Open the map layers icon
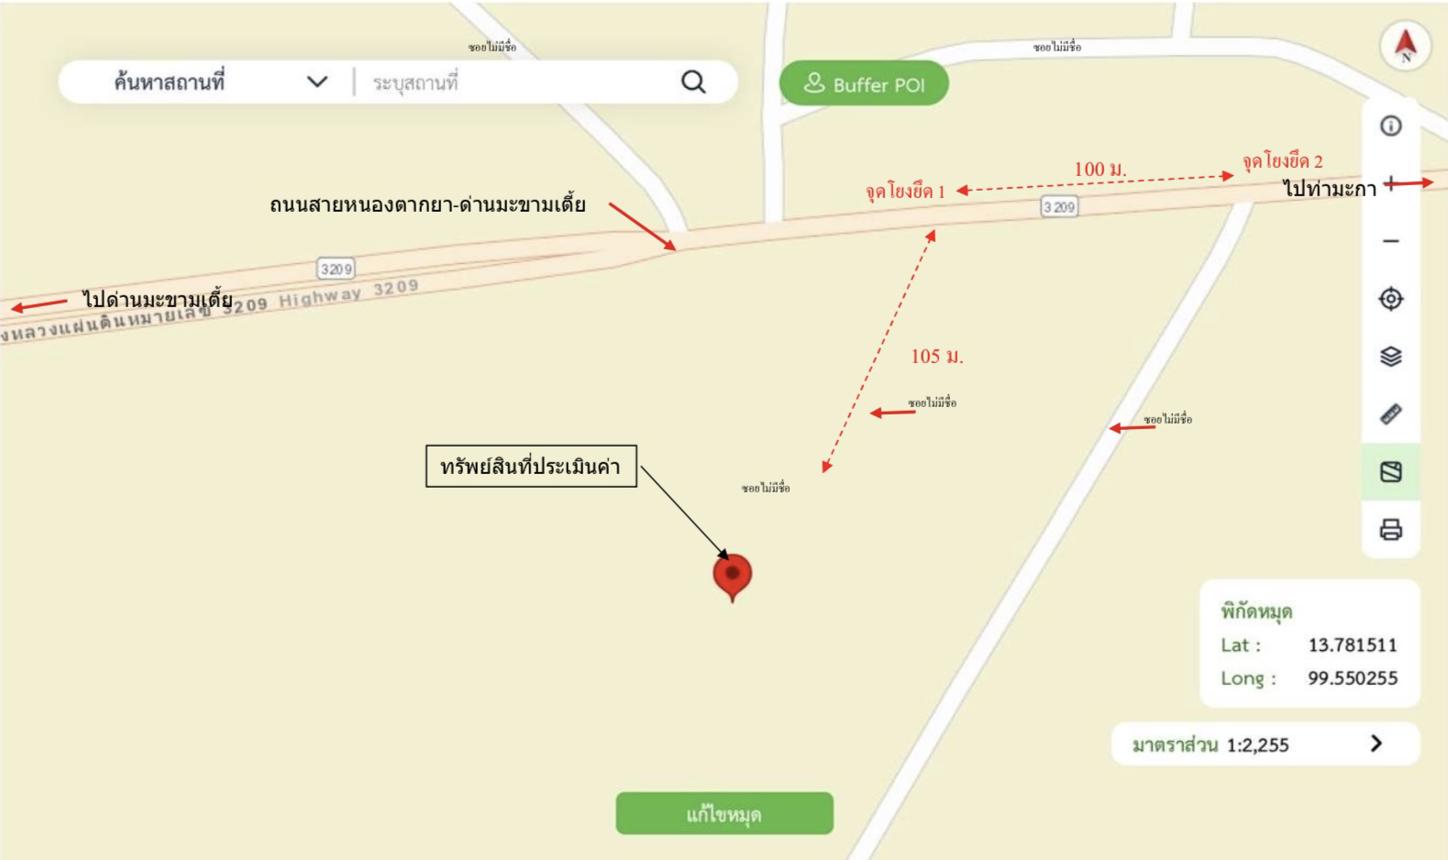 tap(1391, 356)
